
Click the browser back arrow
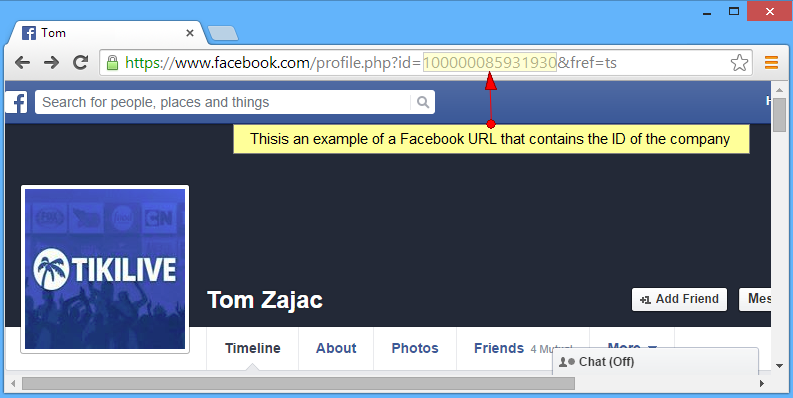(x=22, y=63)
